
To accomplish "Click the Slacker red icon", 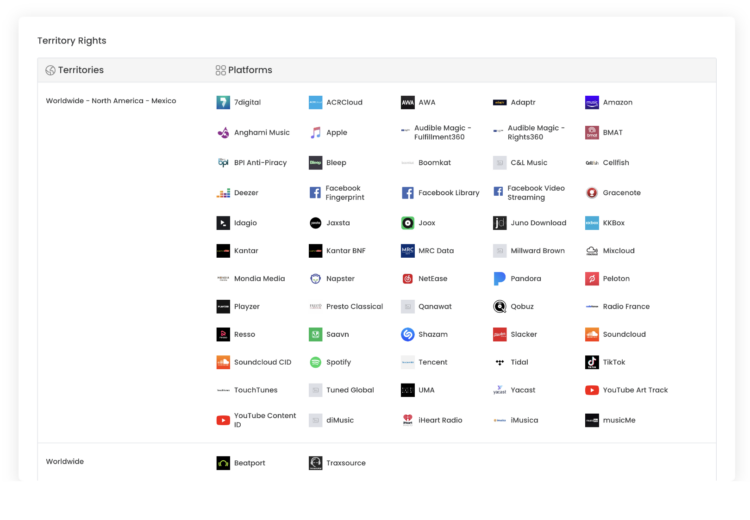I will pyautogui.click(x=500, y=334).
